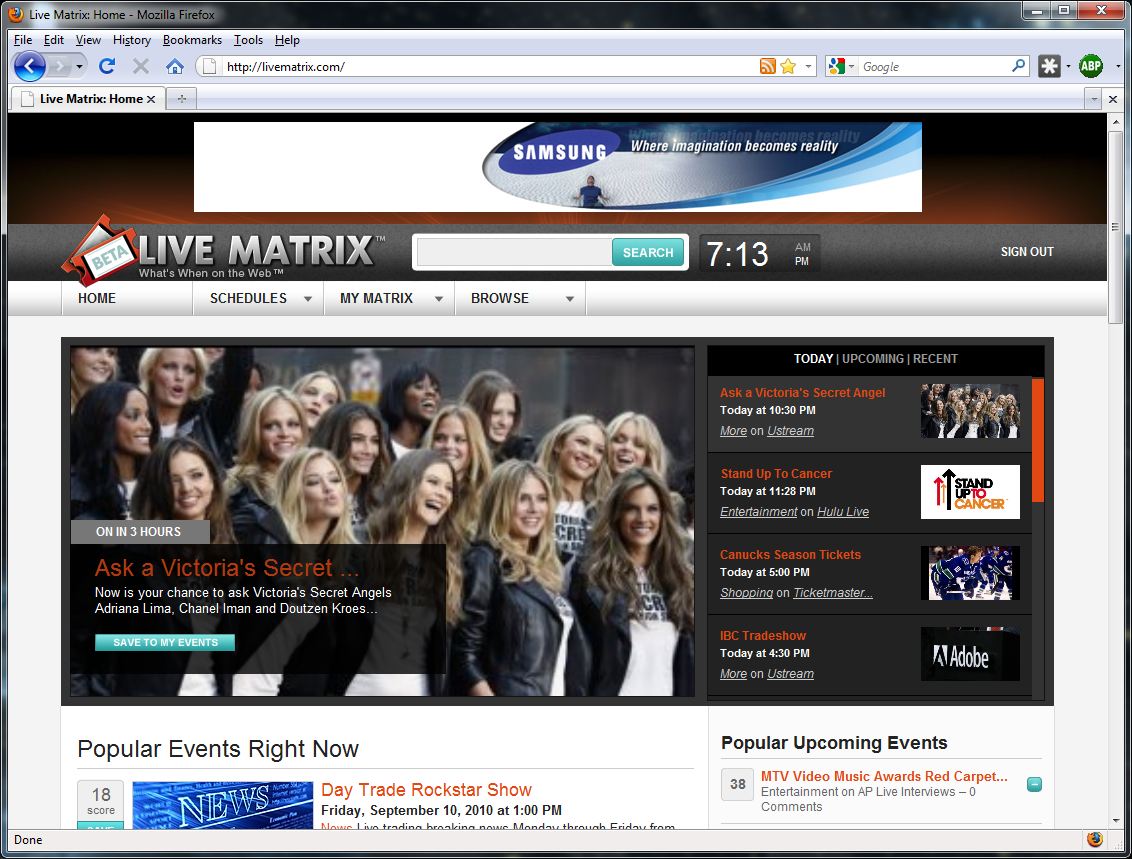Click the Google search box
Viewport: 1132px width, 859px height.
934,66
